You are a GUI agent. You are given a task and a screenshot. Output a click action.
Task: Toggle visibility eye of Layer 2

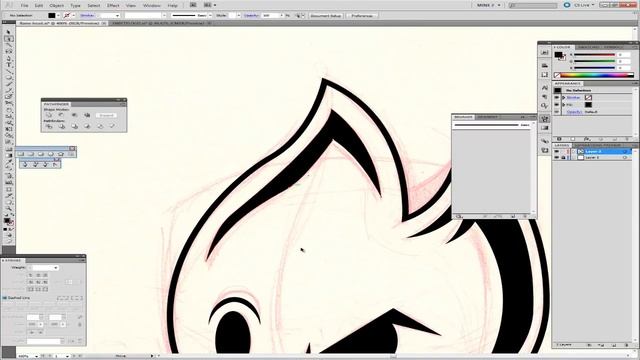click(x=556, y=151)
